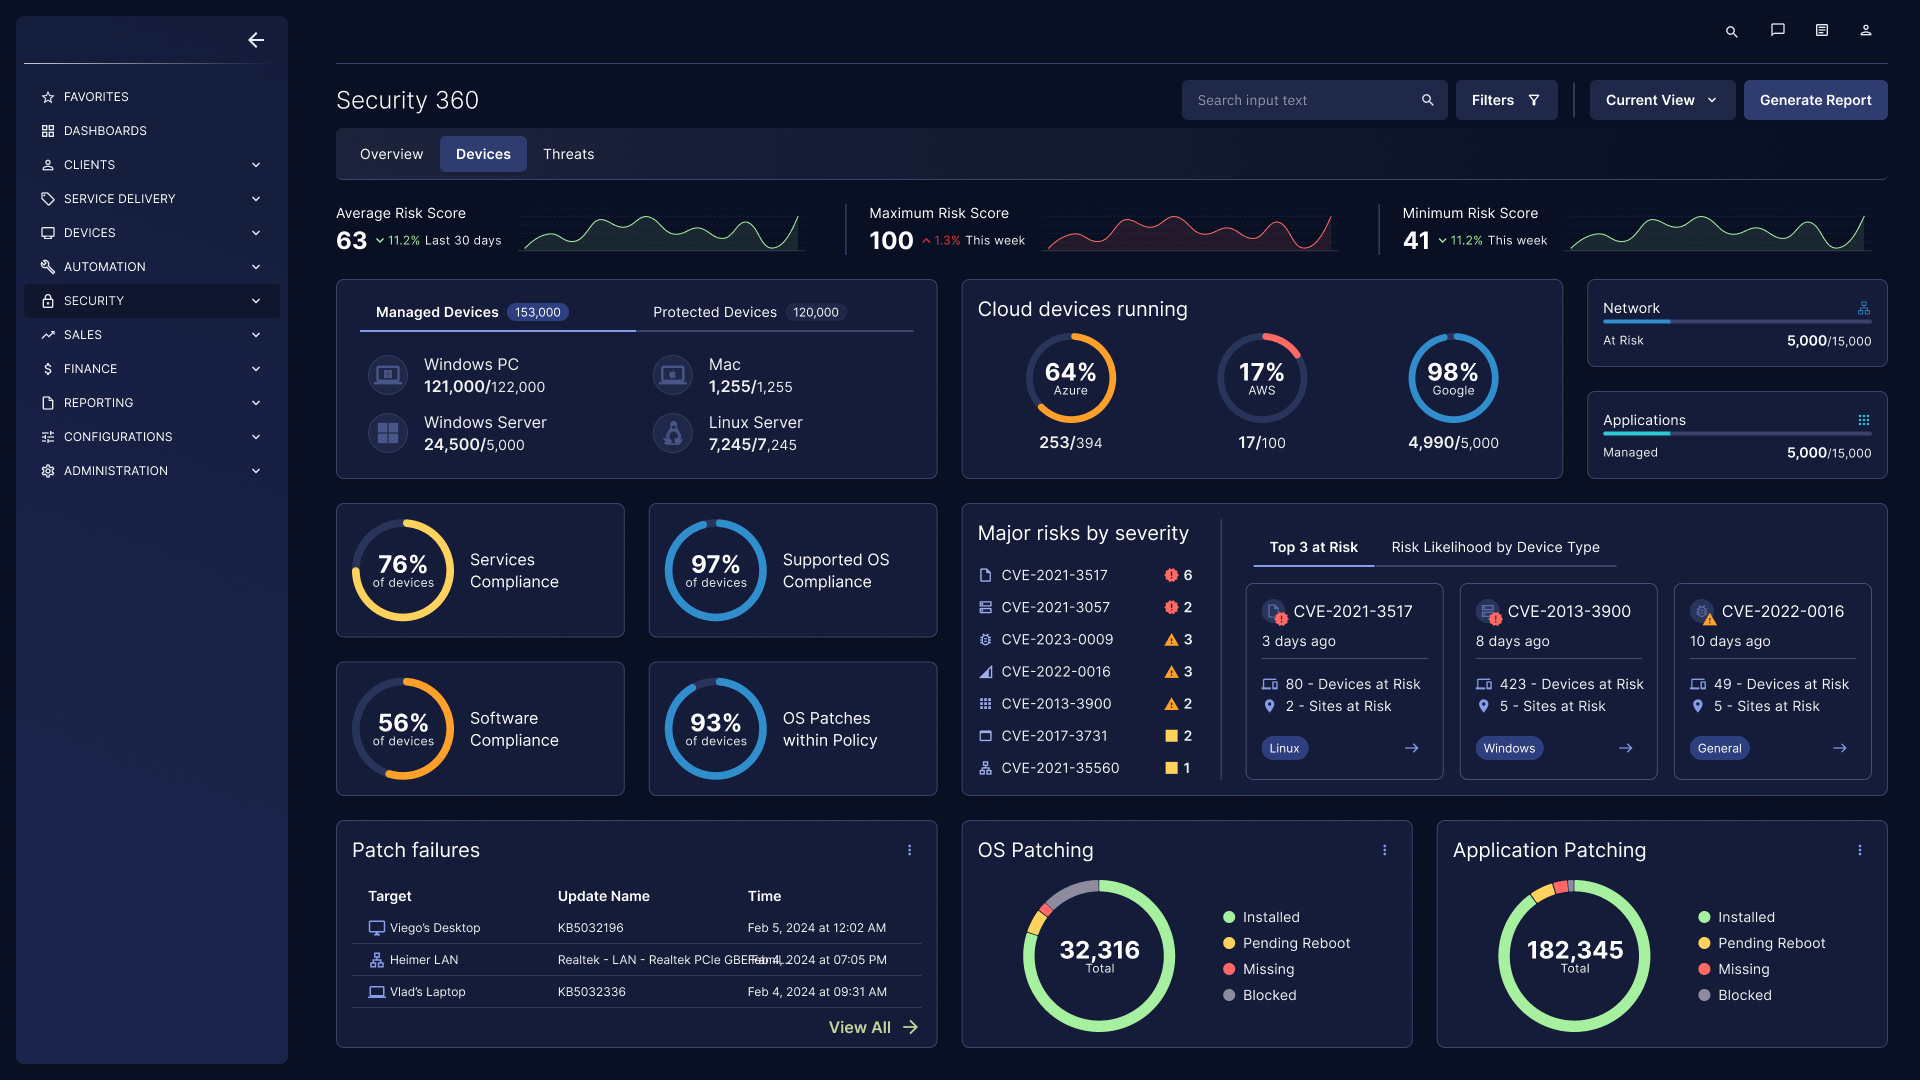This screenshot has width=1920, height=1080.
Task: Open the chat messages icon in header
Action: 1777,30
